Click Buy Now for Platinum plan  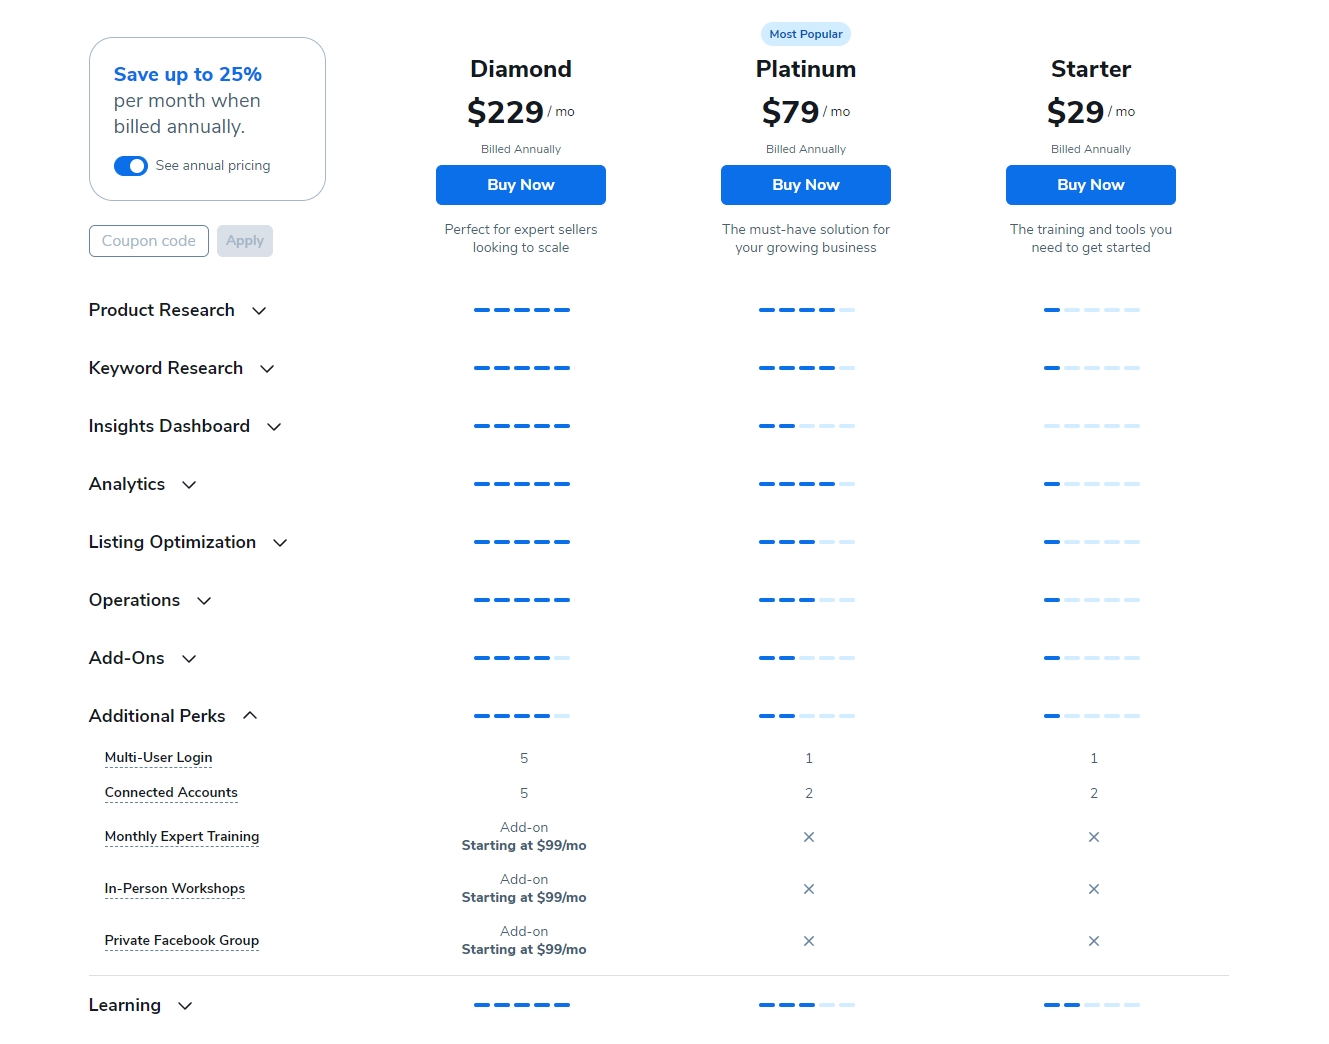(806, 185)
